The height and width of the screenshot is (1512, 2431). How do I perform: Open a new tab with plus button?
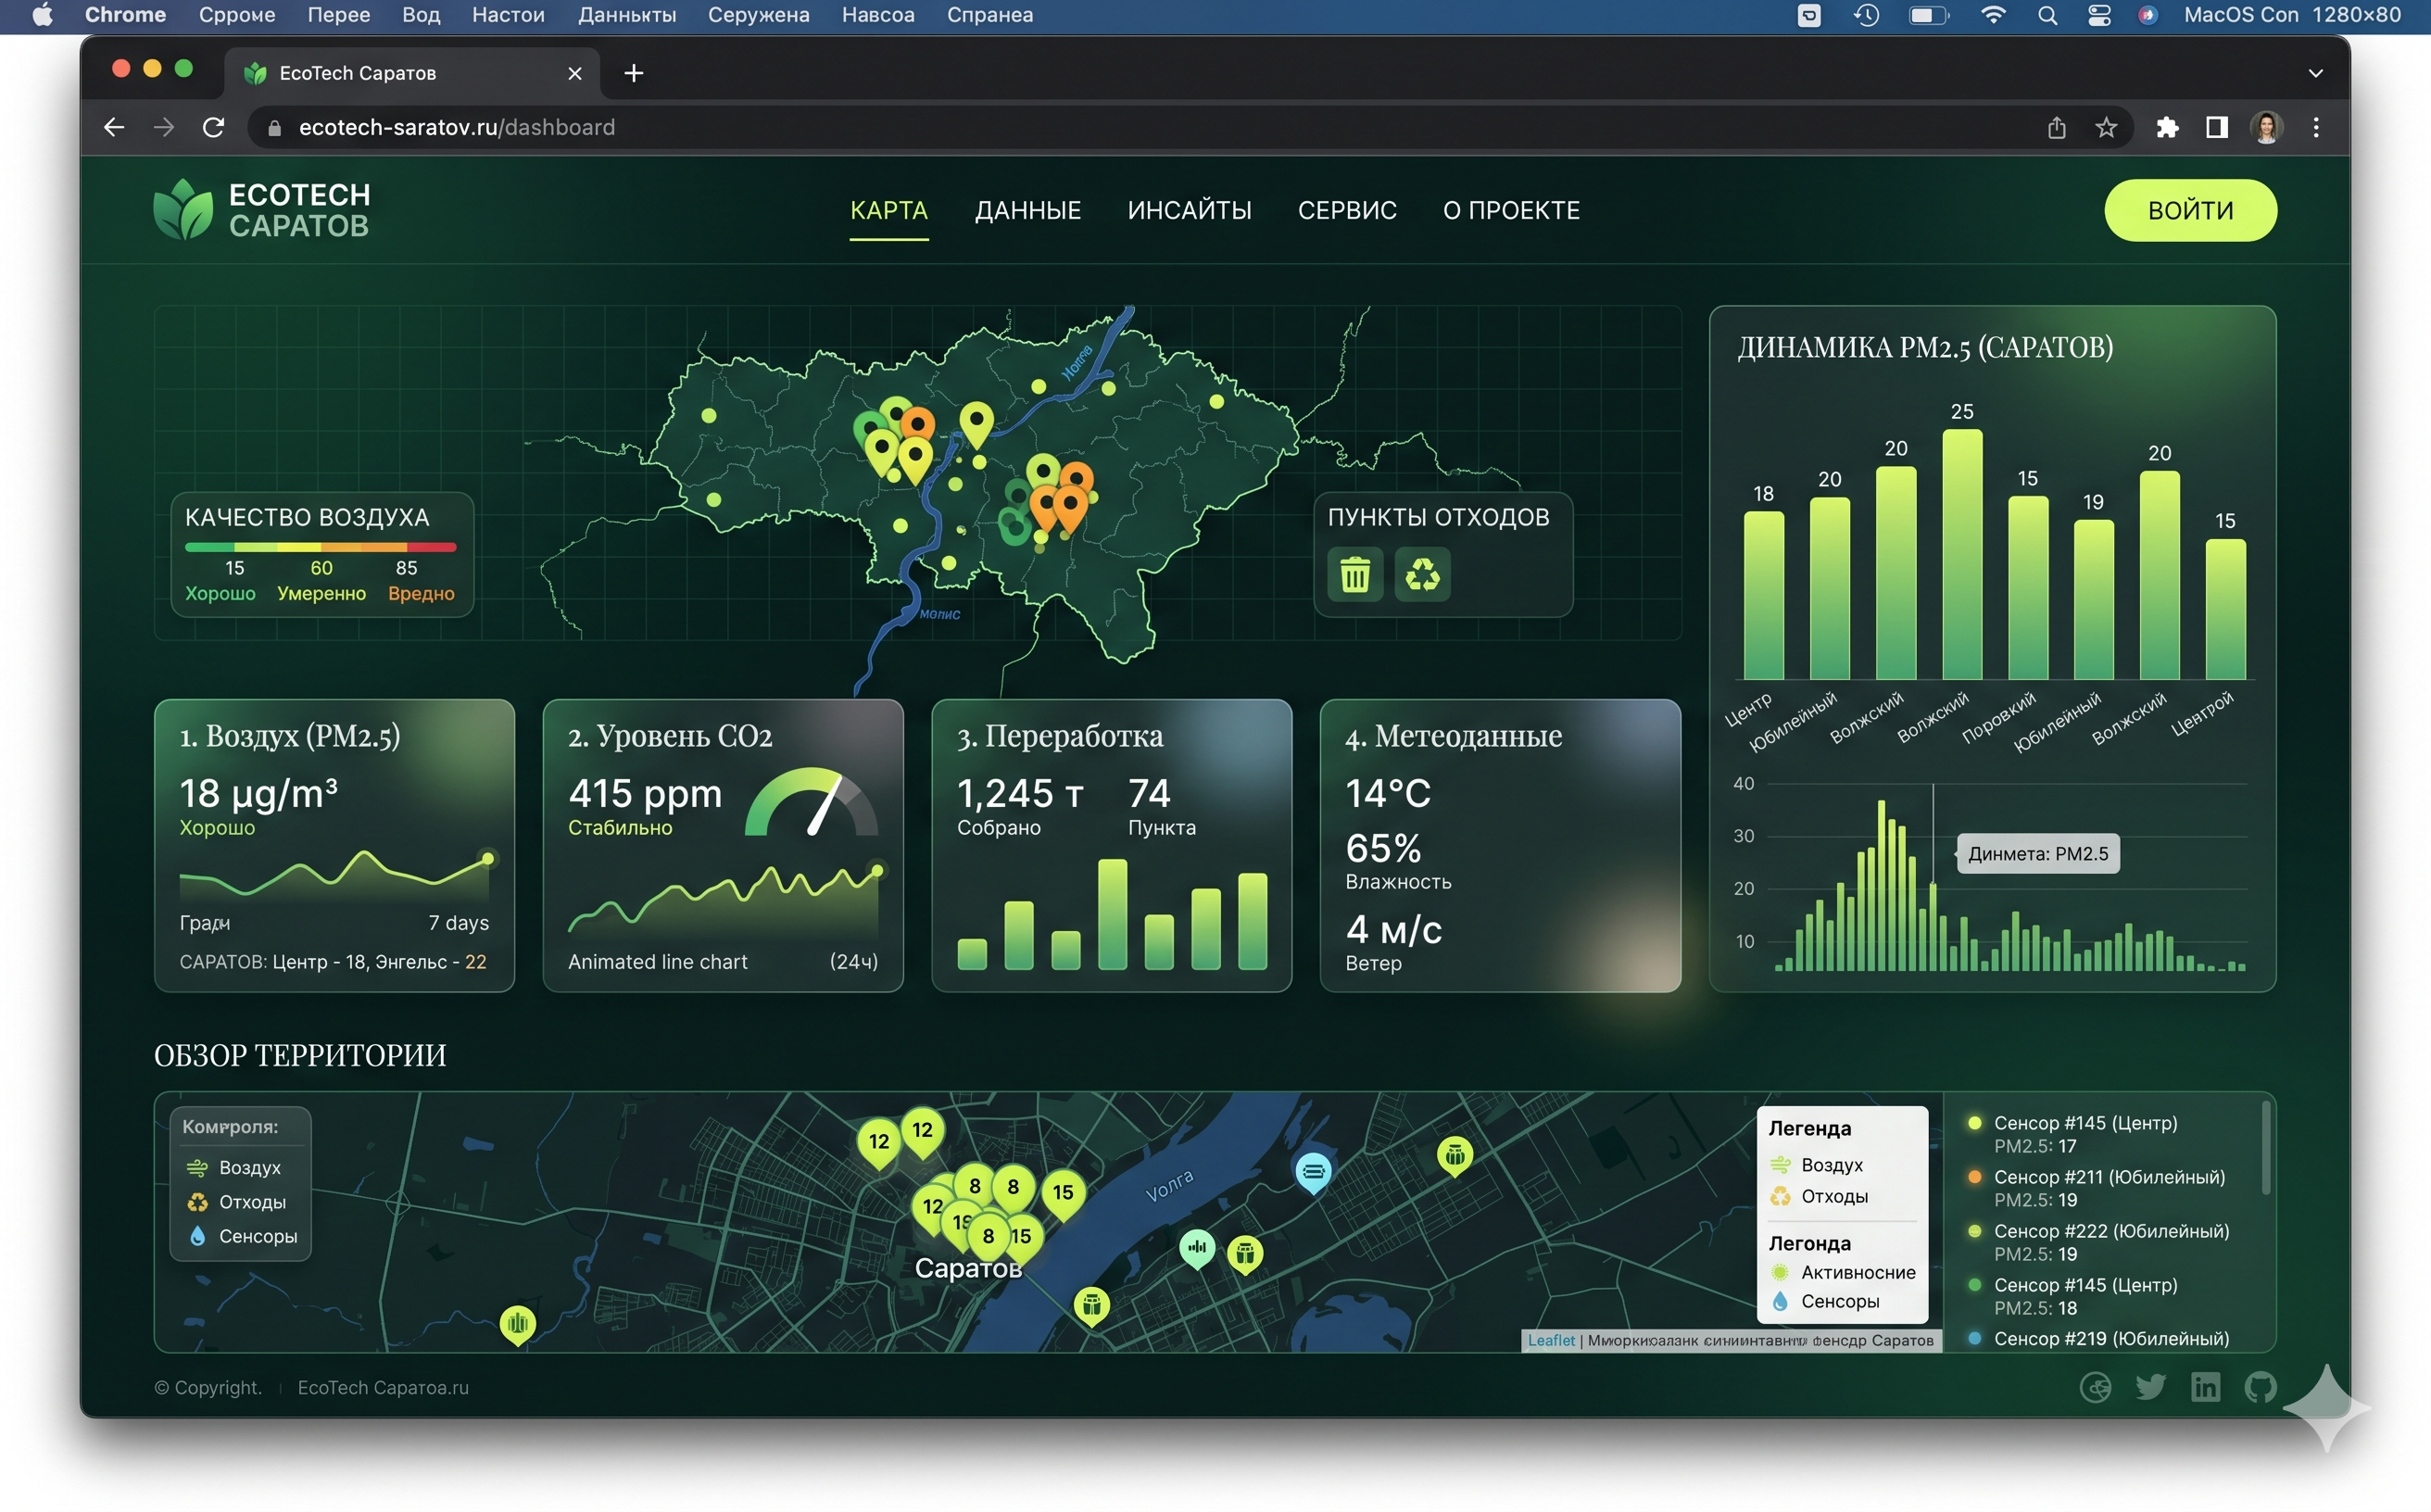point(633,73)
